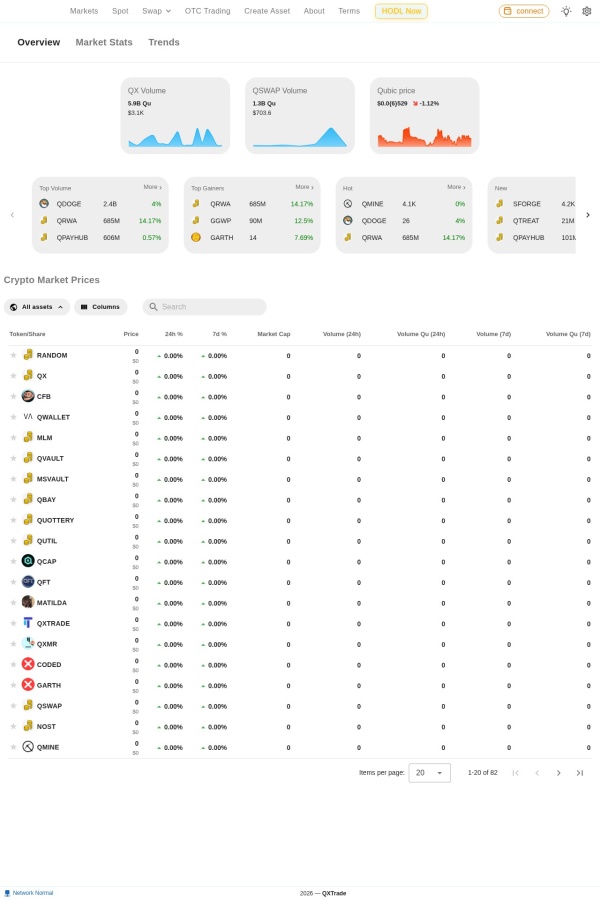
Task: Open the About link
Action: coord(314,11)
